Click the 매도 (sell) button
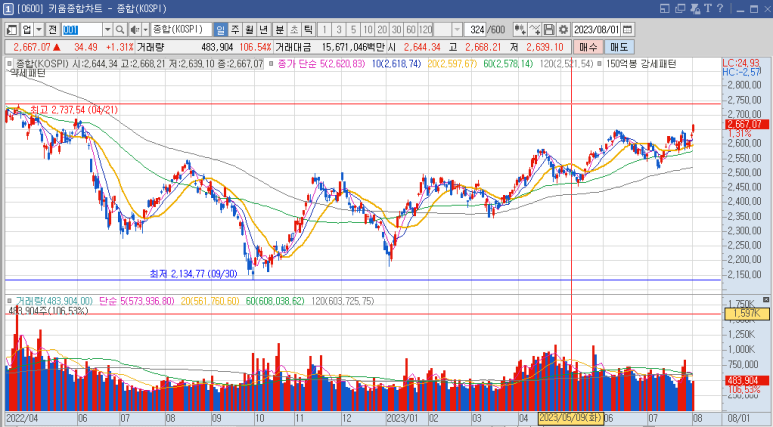The width and height of the screenshot is (773, 427). pyautogui.click(x=619, y=47)
